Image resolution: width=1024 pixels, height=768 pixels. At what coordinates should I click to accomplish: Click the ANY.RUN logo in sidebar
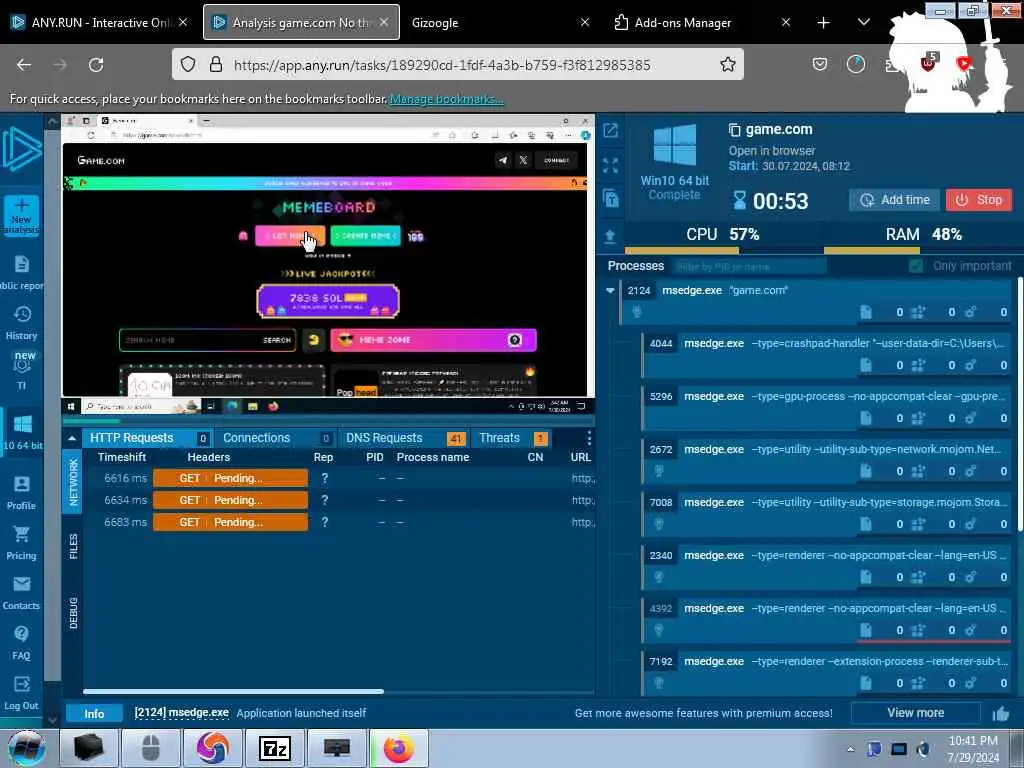pos(22,150)
